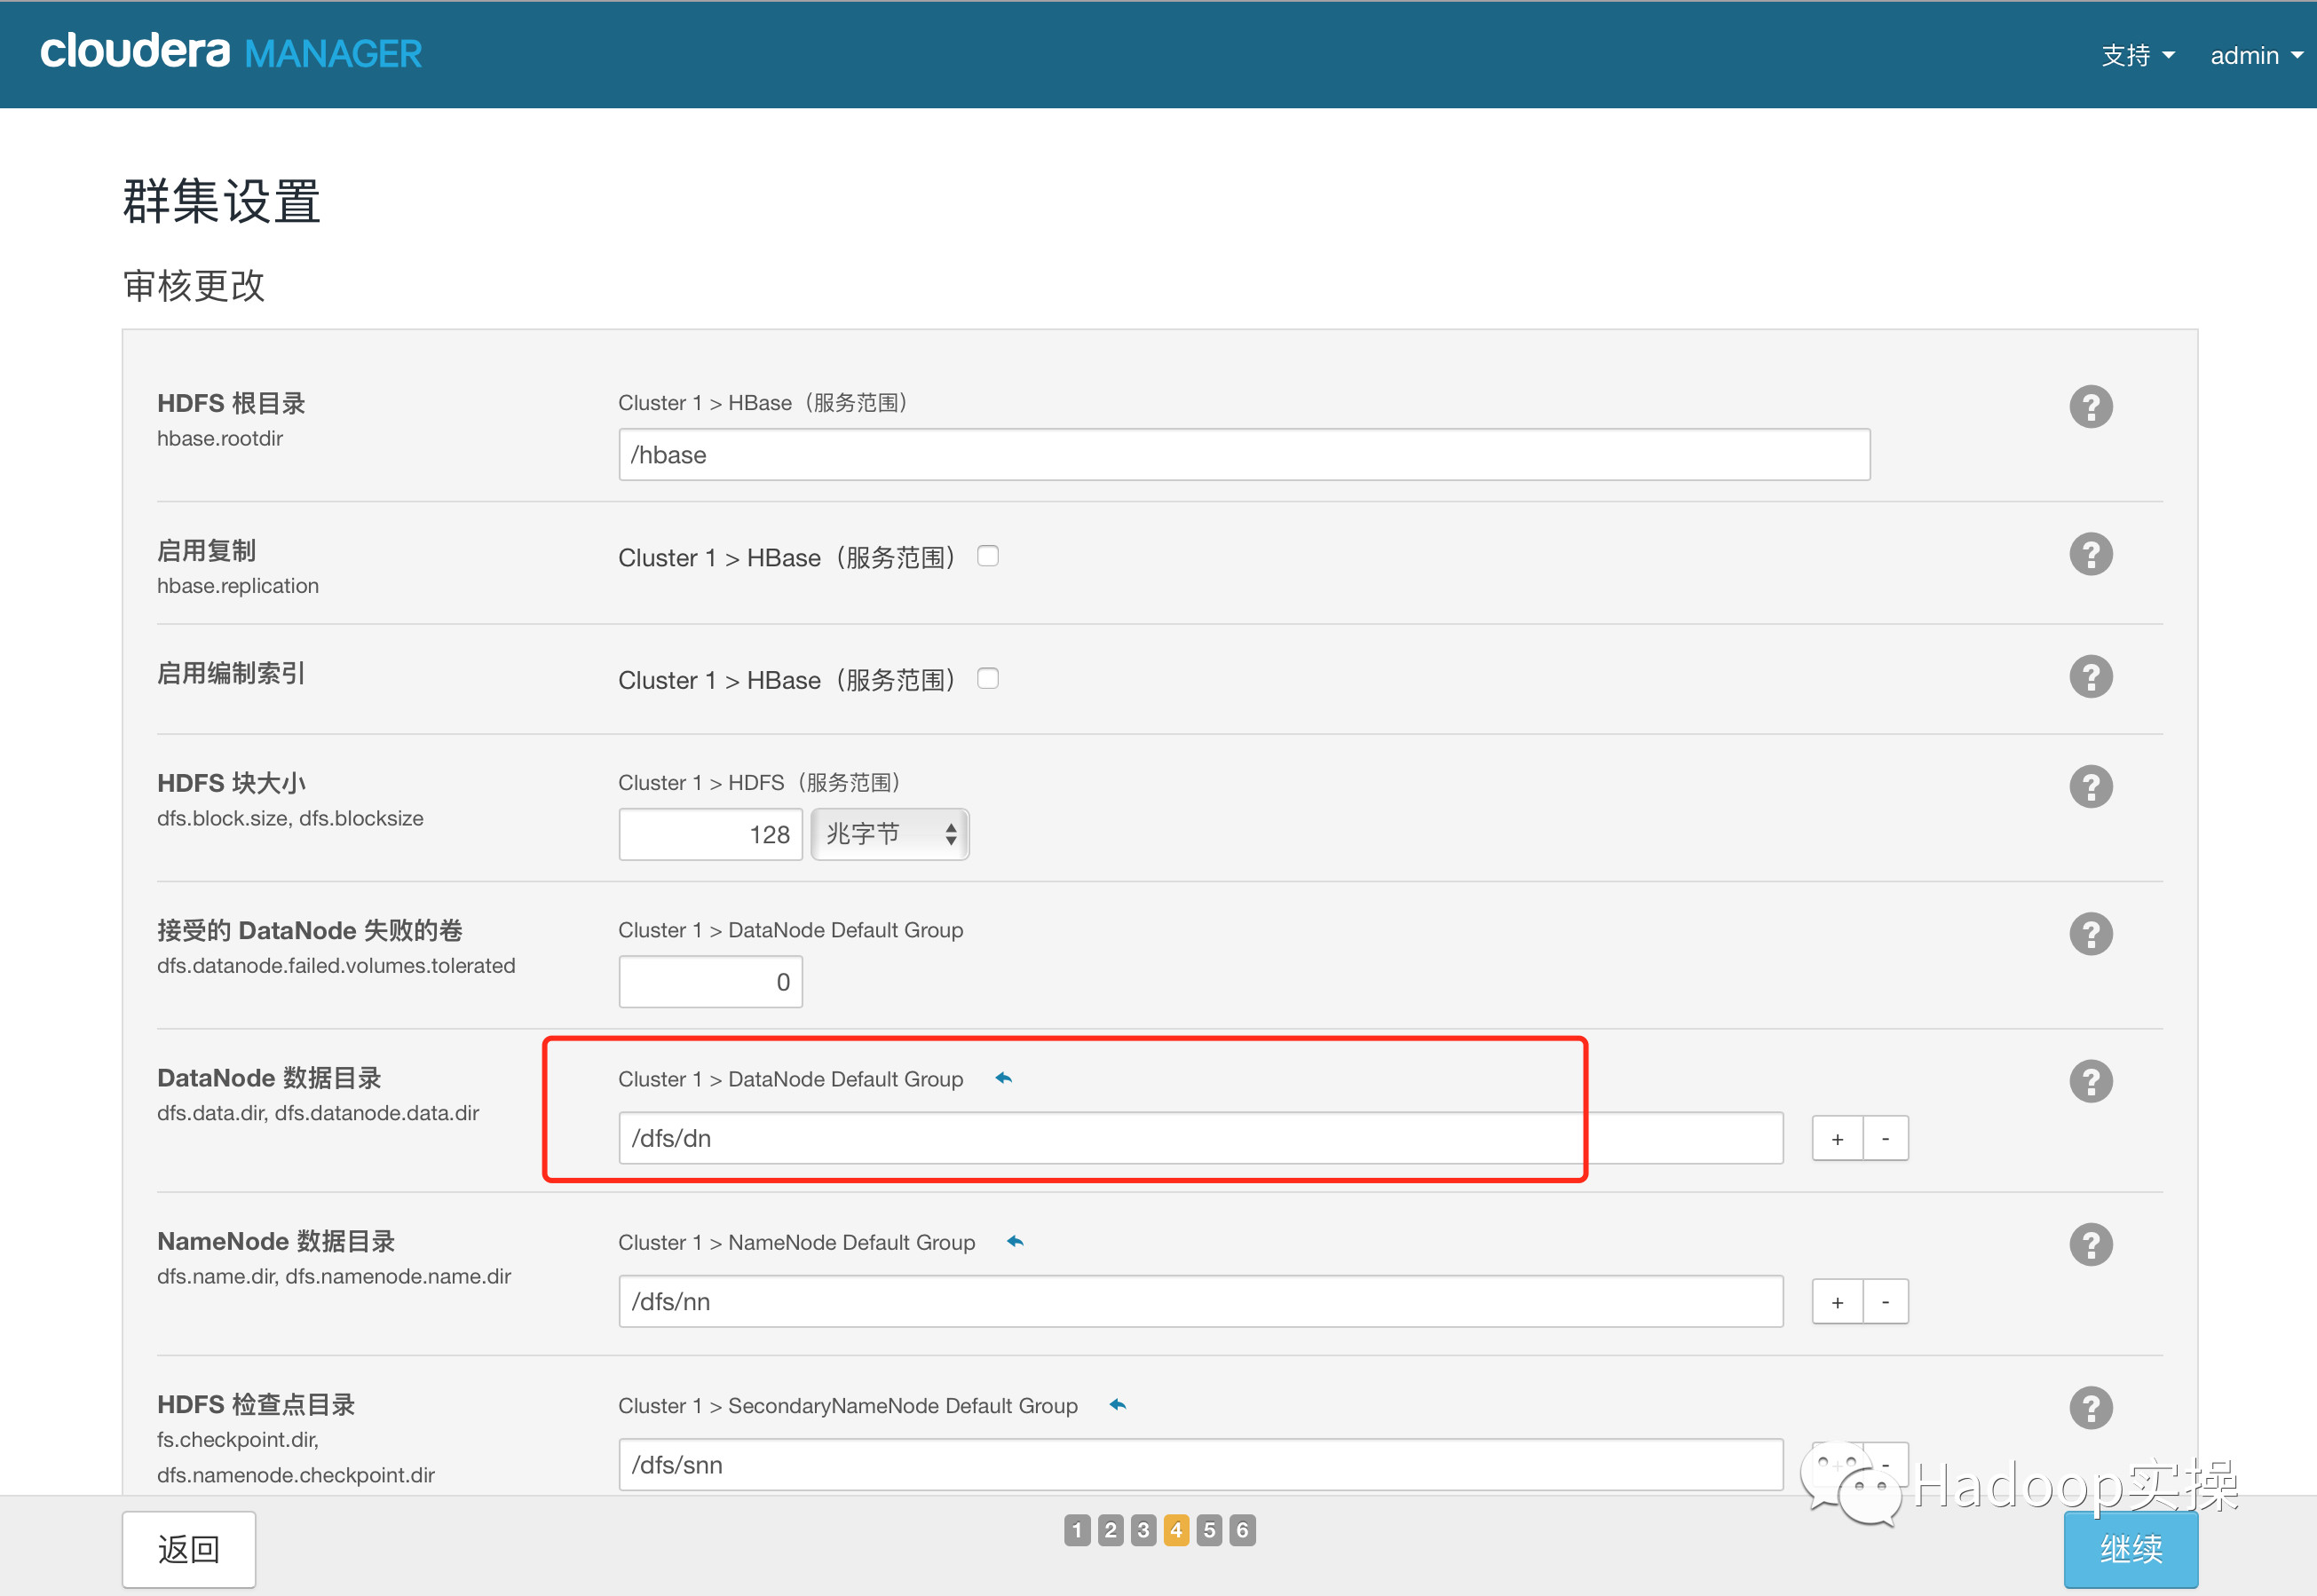Add a DataNode data directory entry
2317x1596 pixels.
tap(1837, 1139)
